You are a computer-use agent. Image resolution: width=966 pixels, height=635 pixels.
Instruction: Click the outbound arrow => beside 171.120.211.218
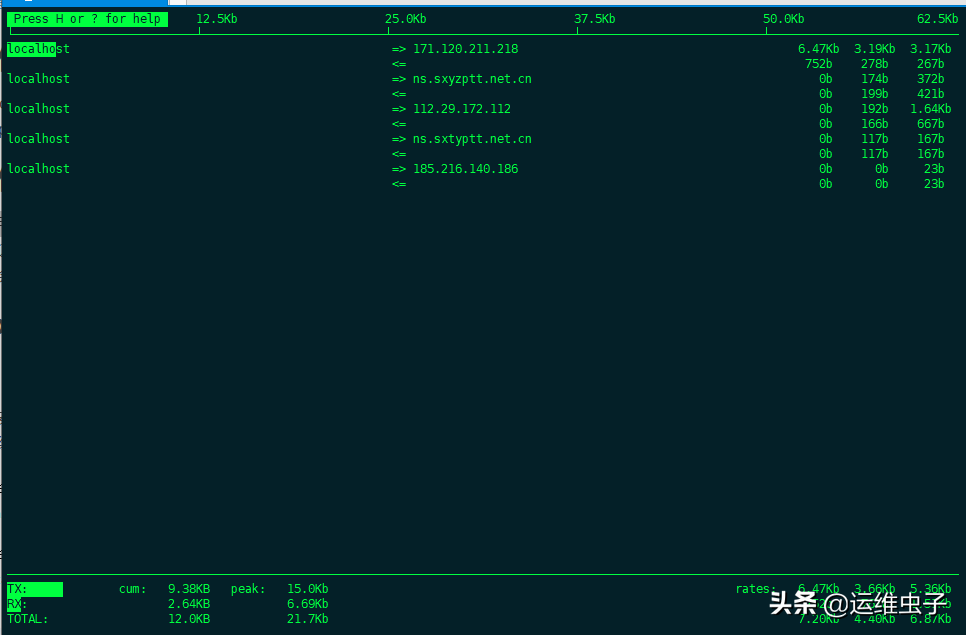click(398, 48)
